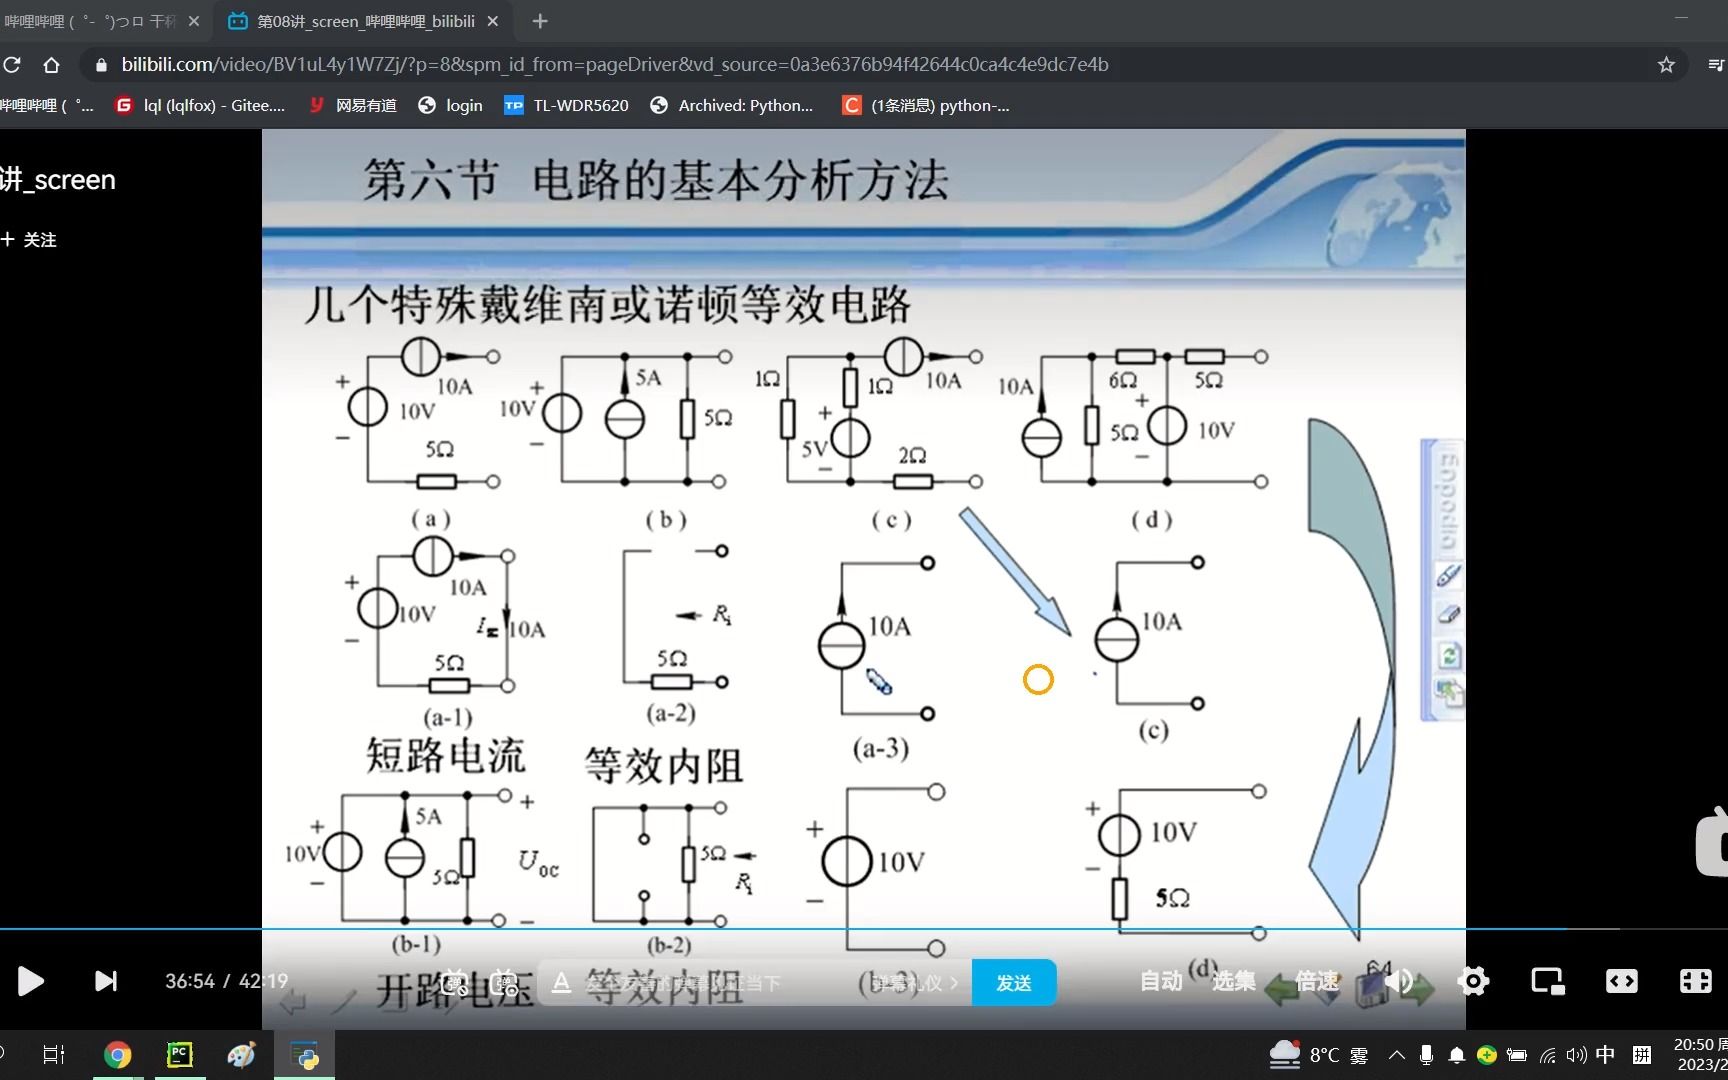This screenshot has width=1728, height=1080.
Task: Open the TL-WDR5620 router bookmark
Action: (x=567, y=105)
